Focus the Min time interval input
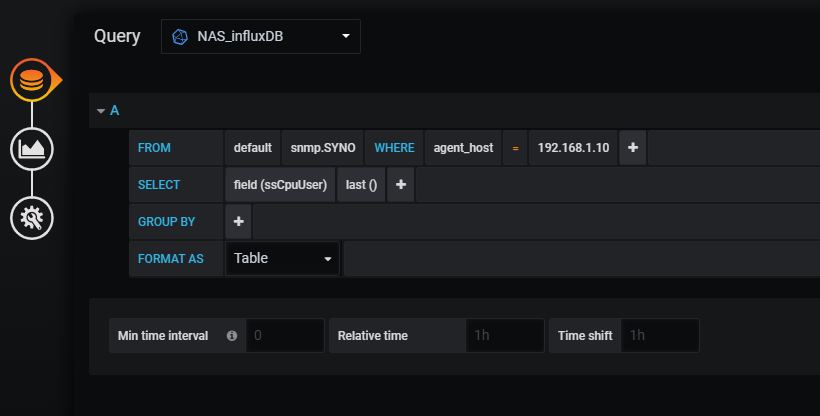 (285, 335)
